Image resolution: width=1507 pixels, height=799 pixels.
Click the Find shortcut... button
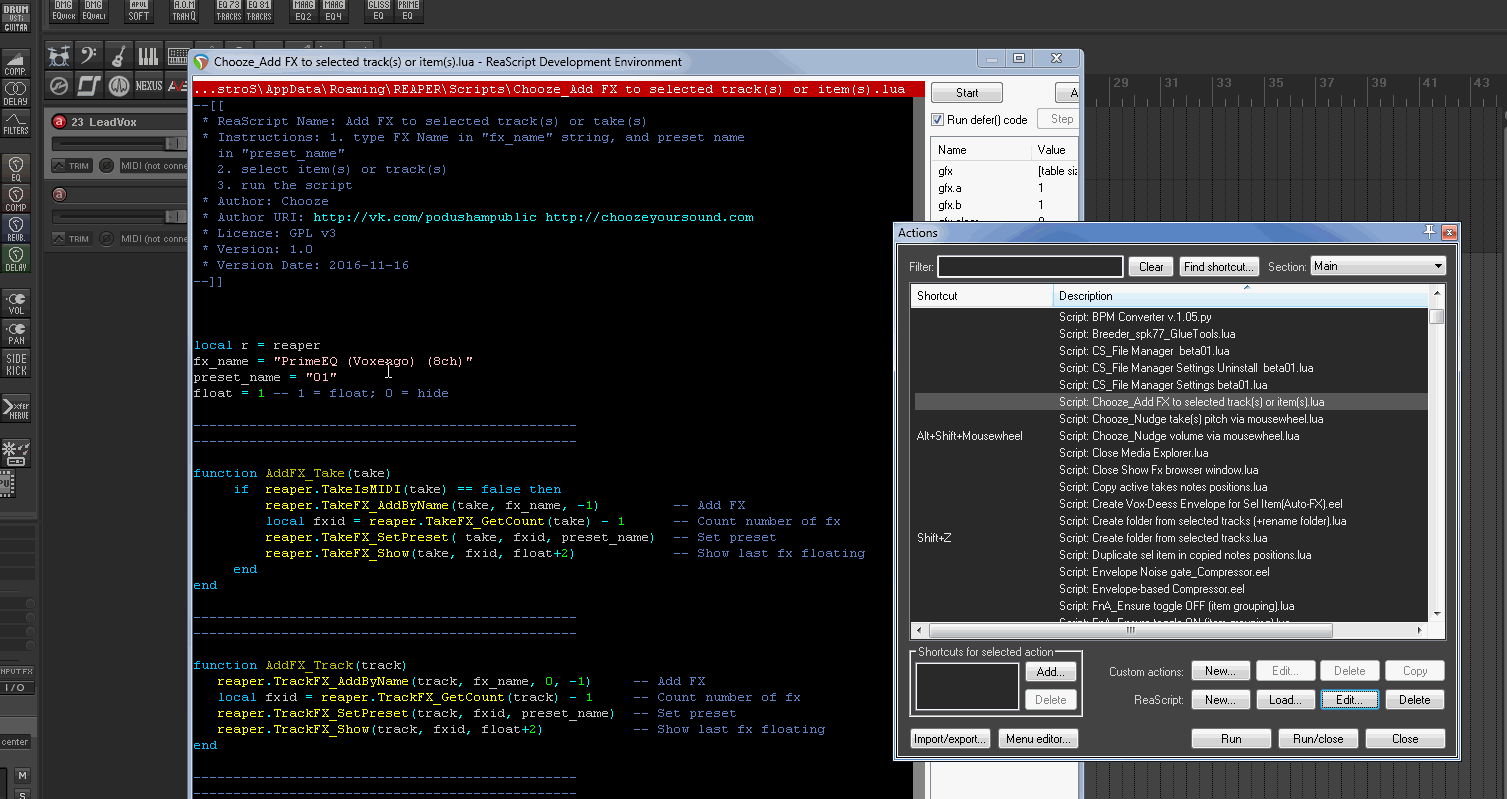coord(1218,267)
